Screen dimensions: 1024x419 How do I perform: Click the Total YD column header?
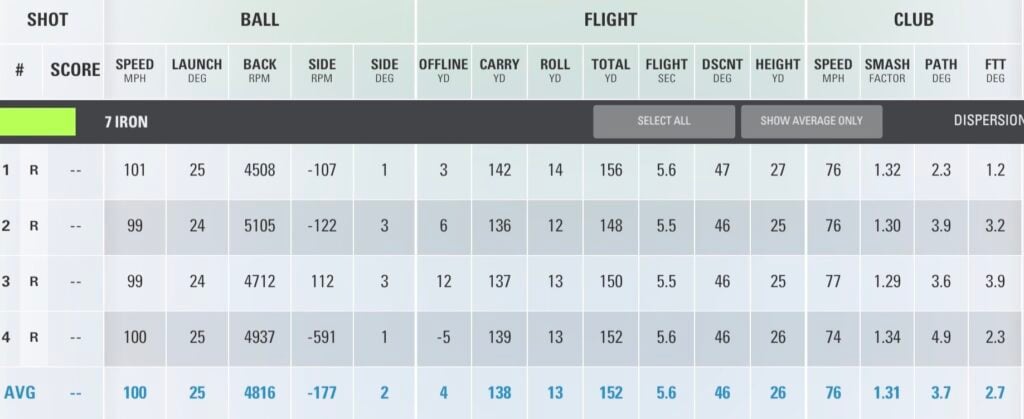[x=610, y=70]
